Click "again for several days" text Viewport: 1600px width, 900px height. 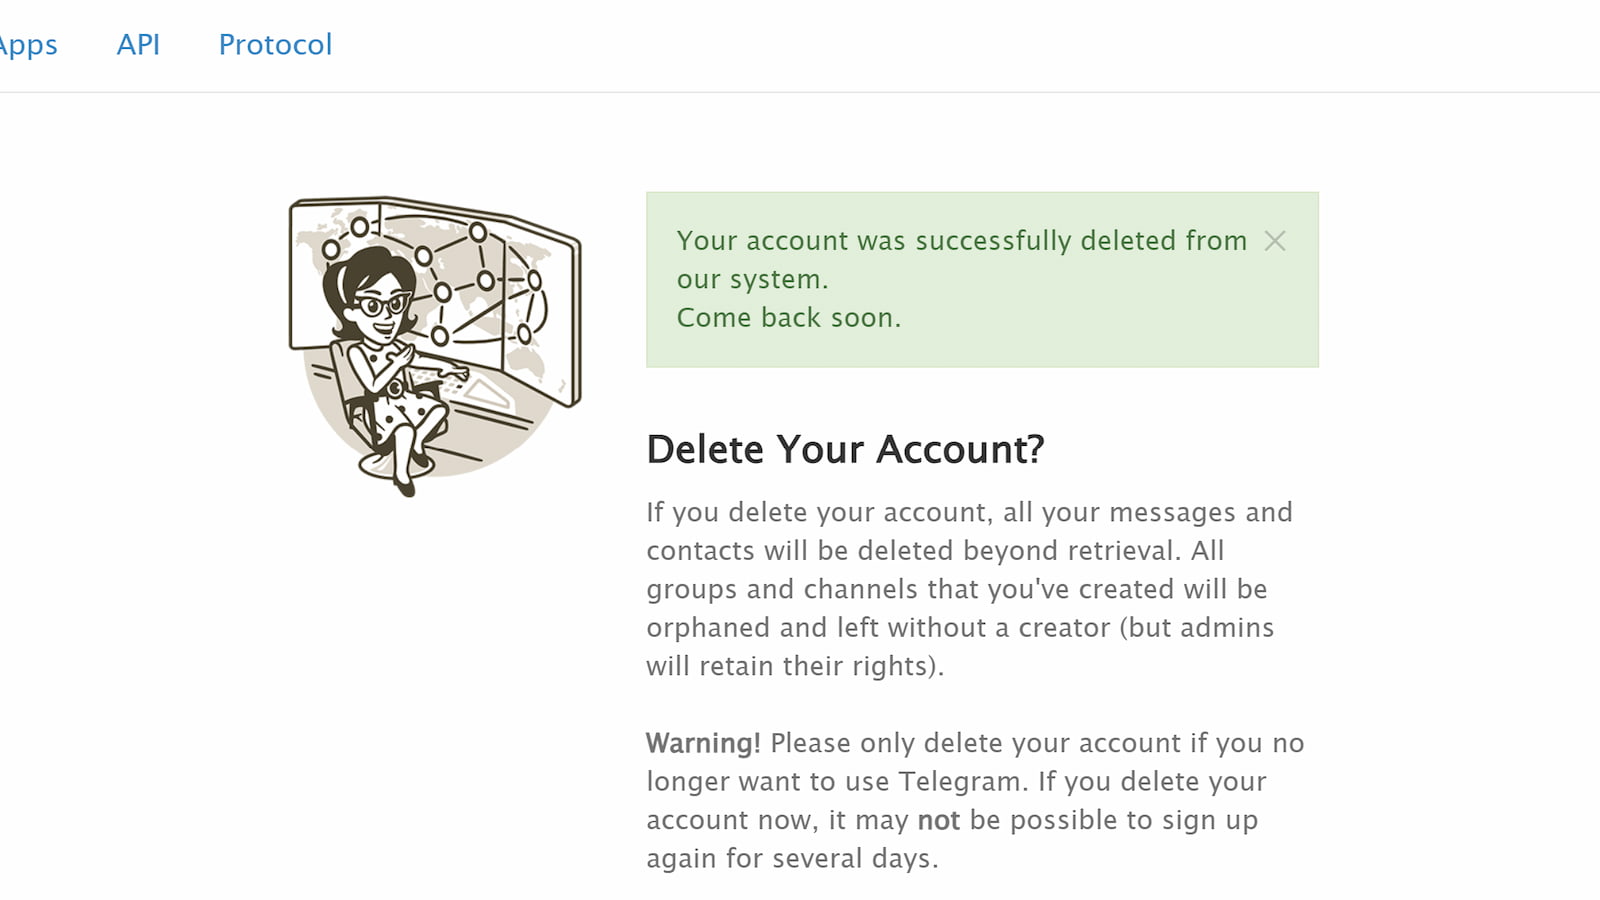pos(790,859)
